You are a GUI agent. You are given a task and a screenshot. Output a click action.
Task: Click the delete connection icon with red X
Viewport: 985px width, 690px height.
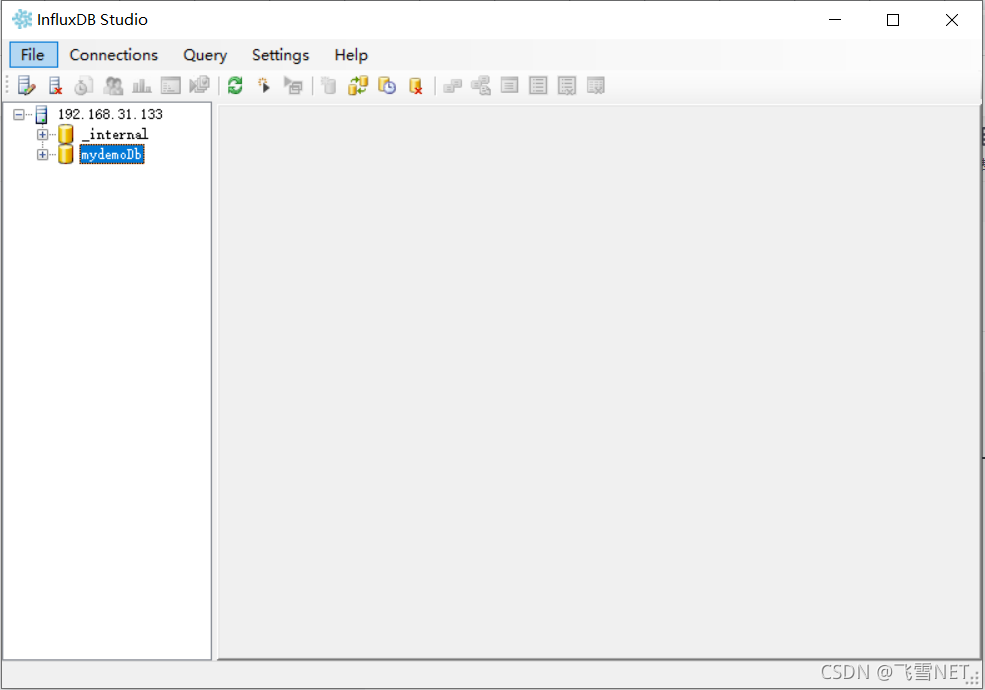click(x=55, y=85)
